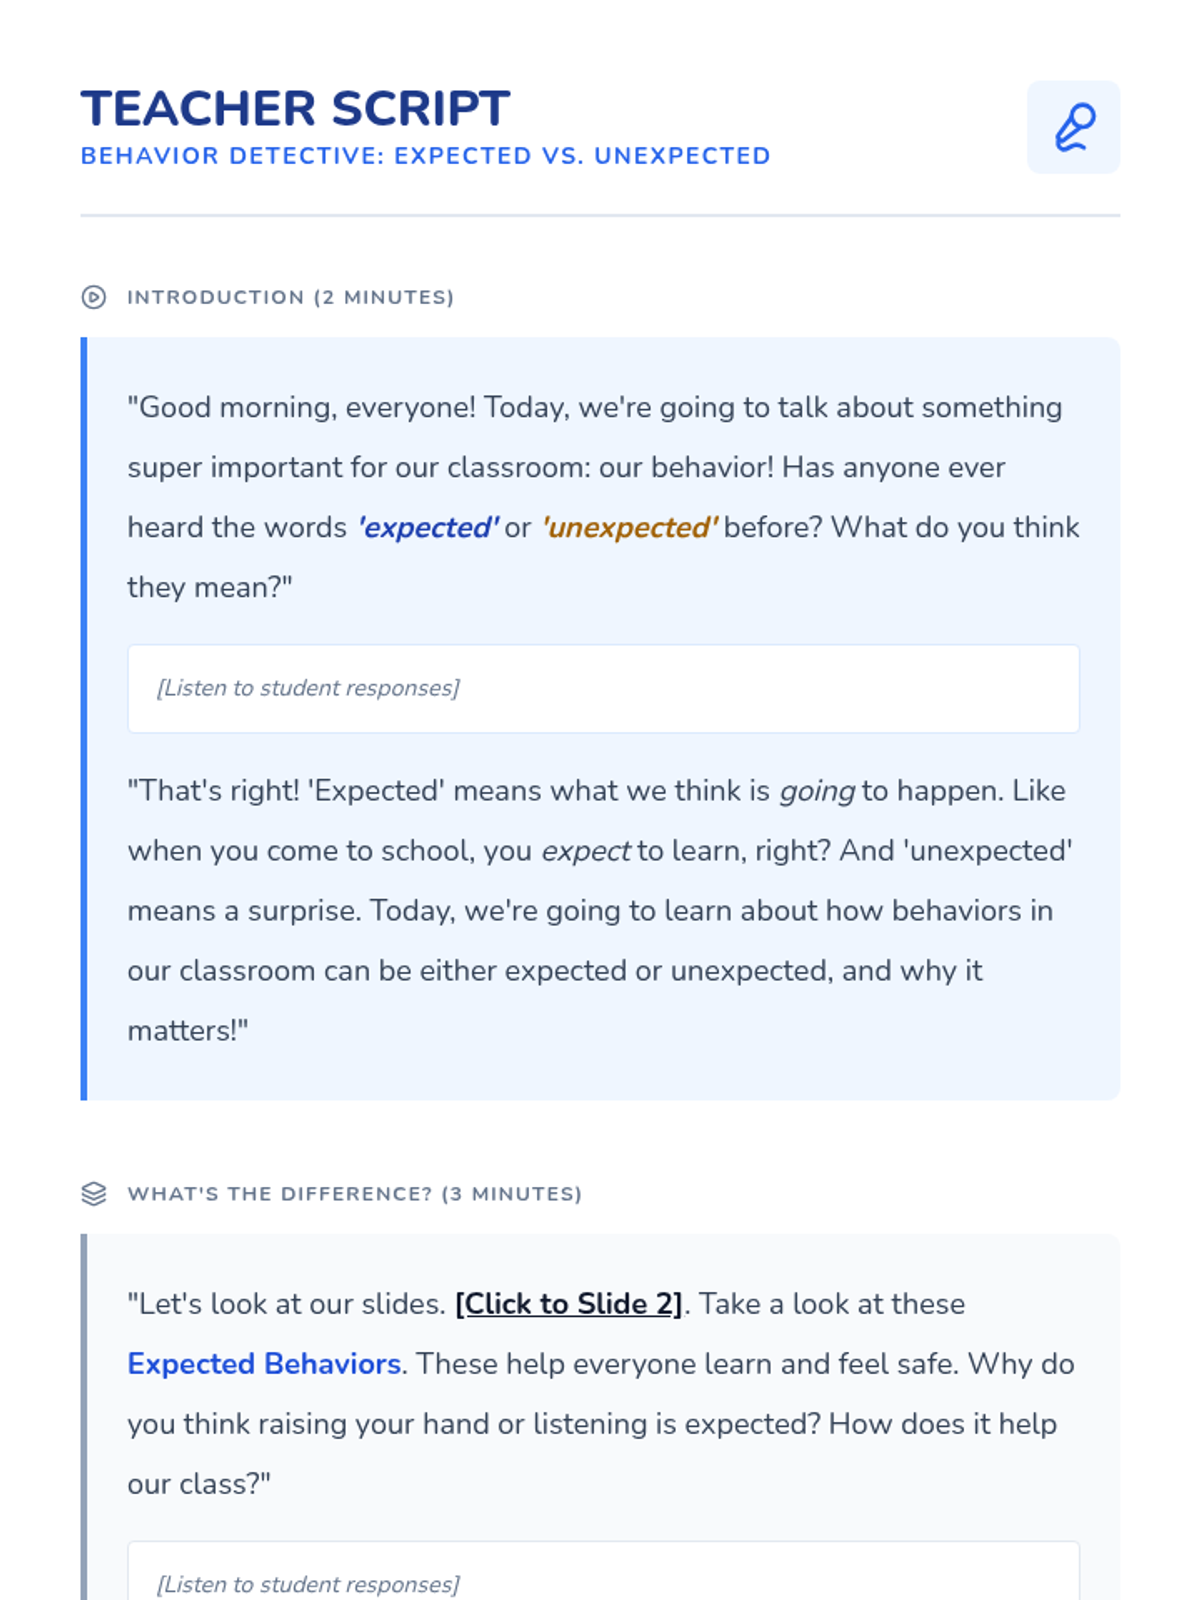This screenshot has height=1600, width=1200.
Task: Click the "Good morning, everyone!" opening sentence
Action: (301, 408)
